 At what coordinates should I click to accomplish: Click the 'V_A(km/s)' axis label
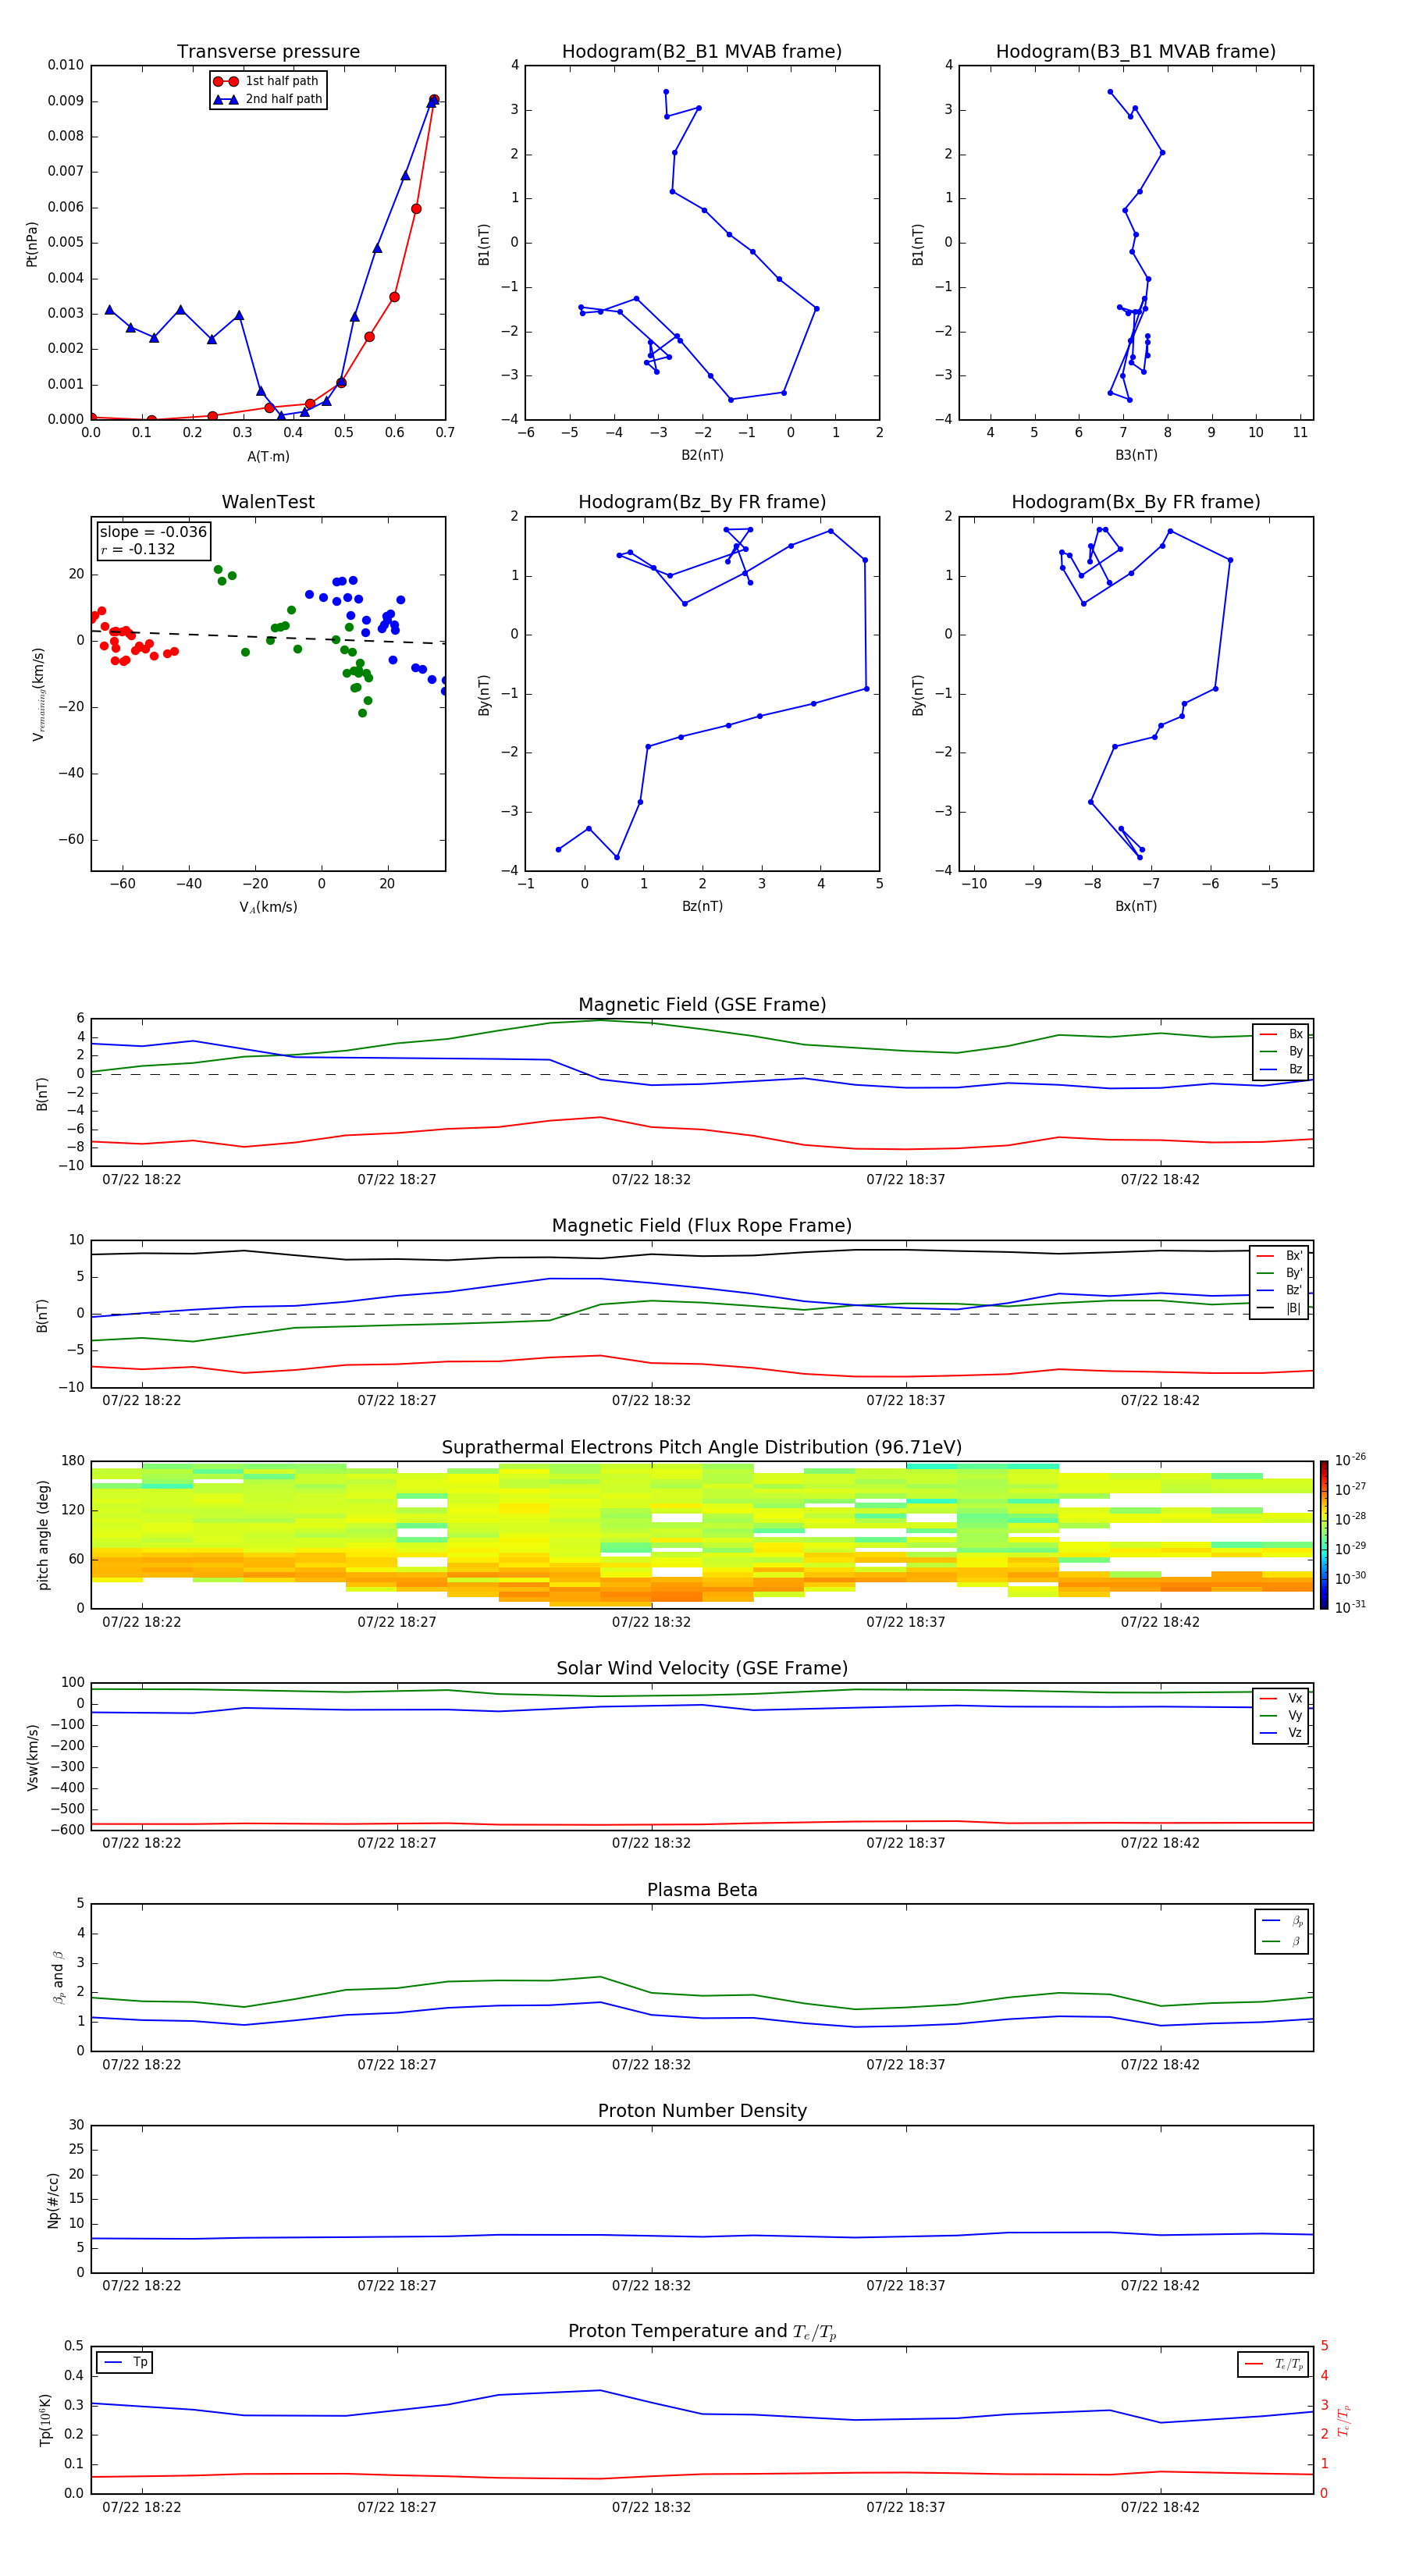[268, 907]
